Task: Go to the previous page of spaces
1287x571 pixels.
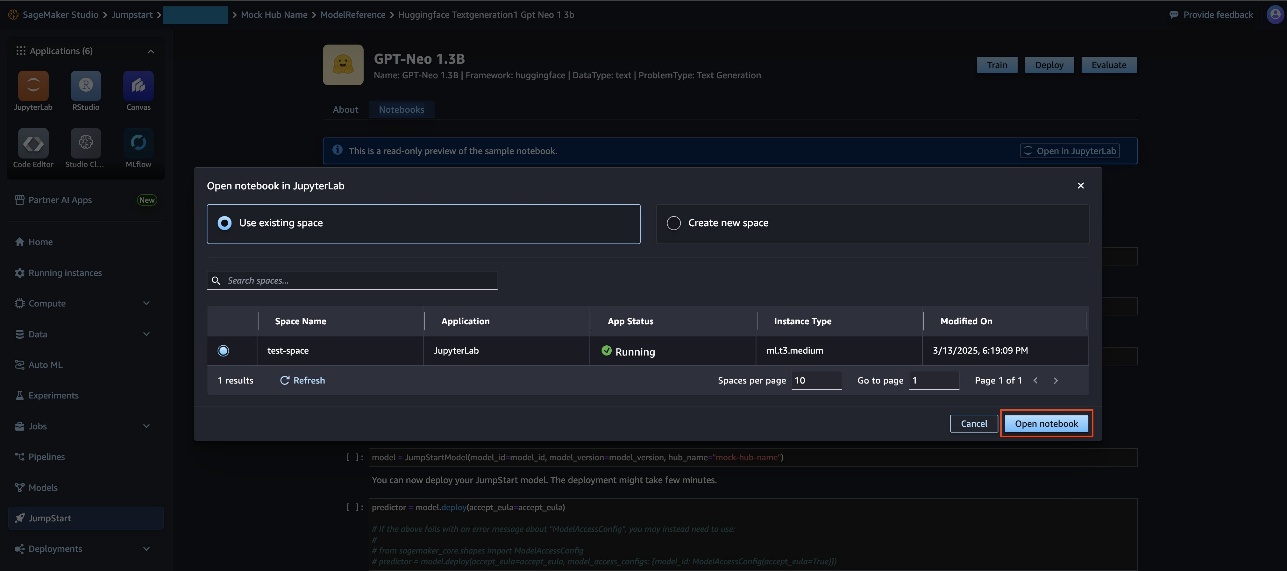Action: [1035, 381]
